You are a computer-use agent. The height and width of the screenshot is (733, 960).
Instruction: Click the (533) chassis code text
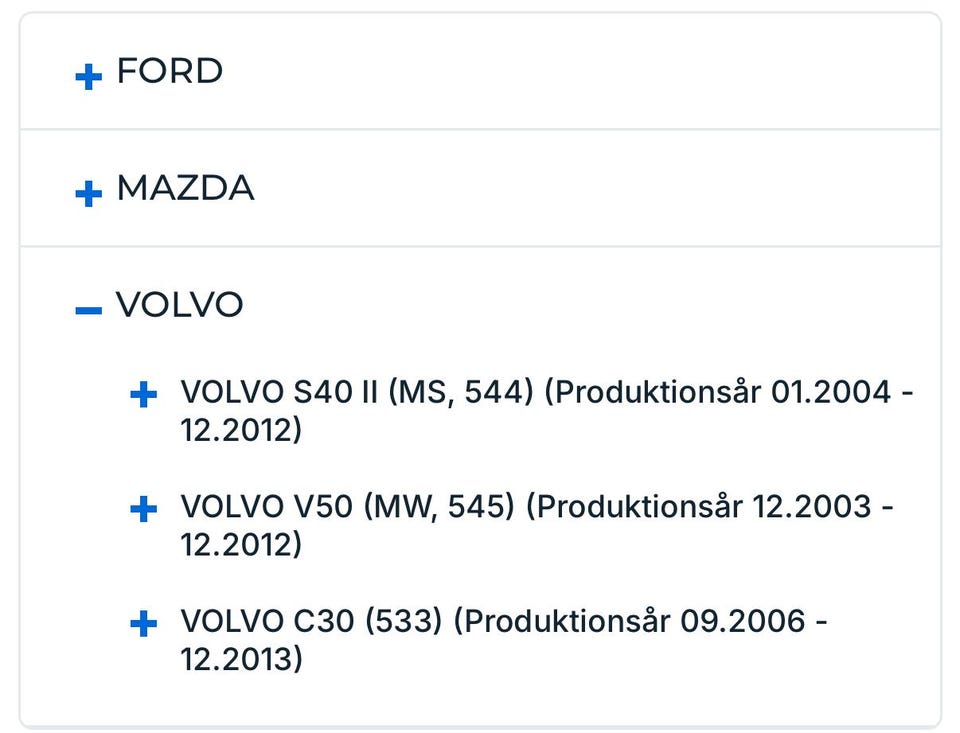(x=404, y=622)
